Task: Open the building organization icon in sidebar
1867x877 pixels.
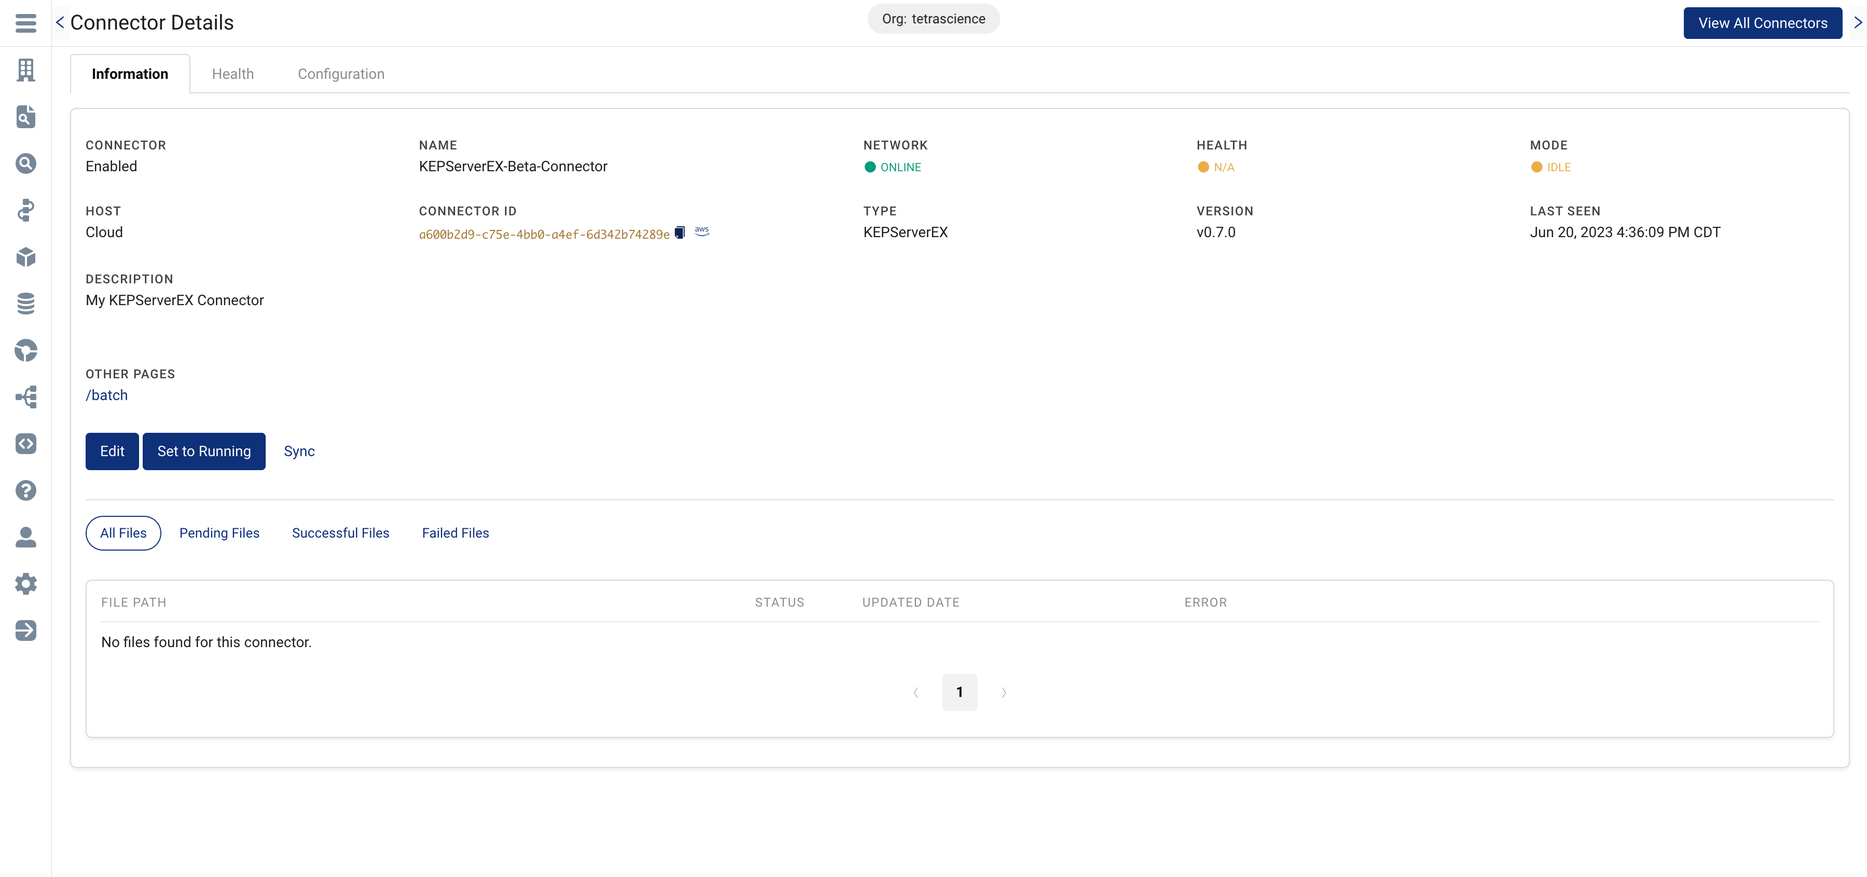Action: pyautogui.click(x=26, y=70)
